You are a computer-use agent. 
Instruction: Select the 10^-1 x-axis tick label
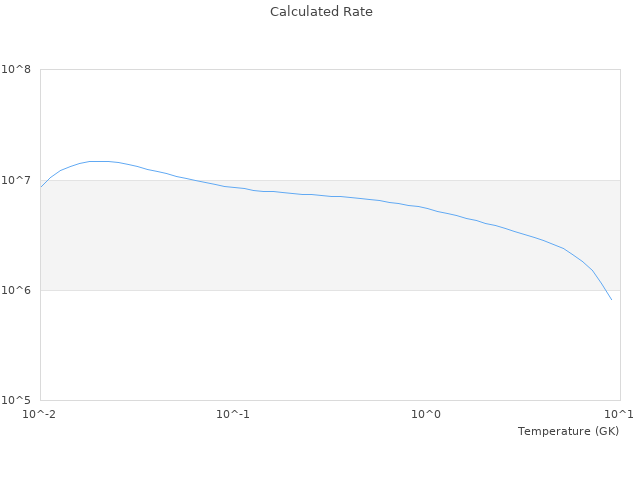pos(233,414)
